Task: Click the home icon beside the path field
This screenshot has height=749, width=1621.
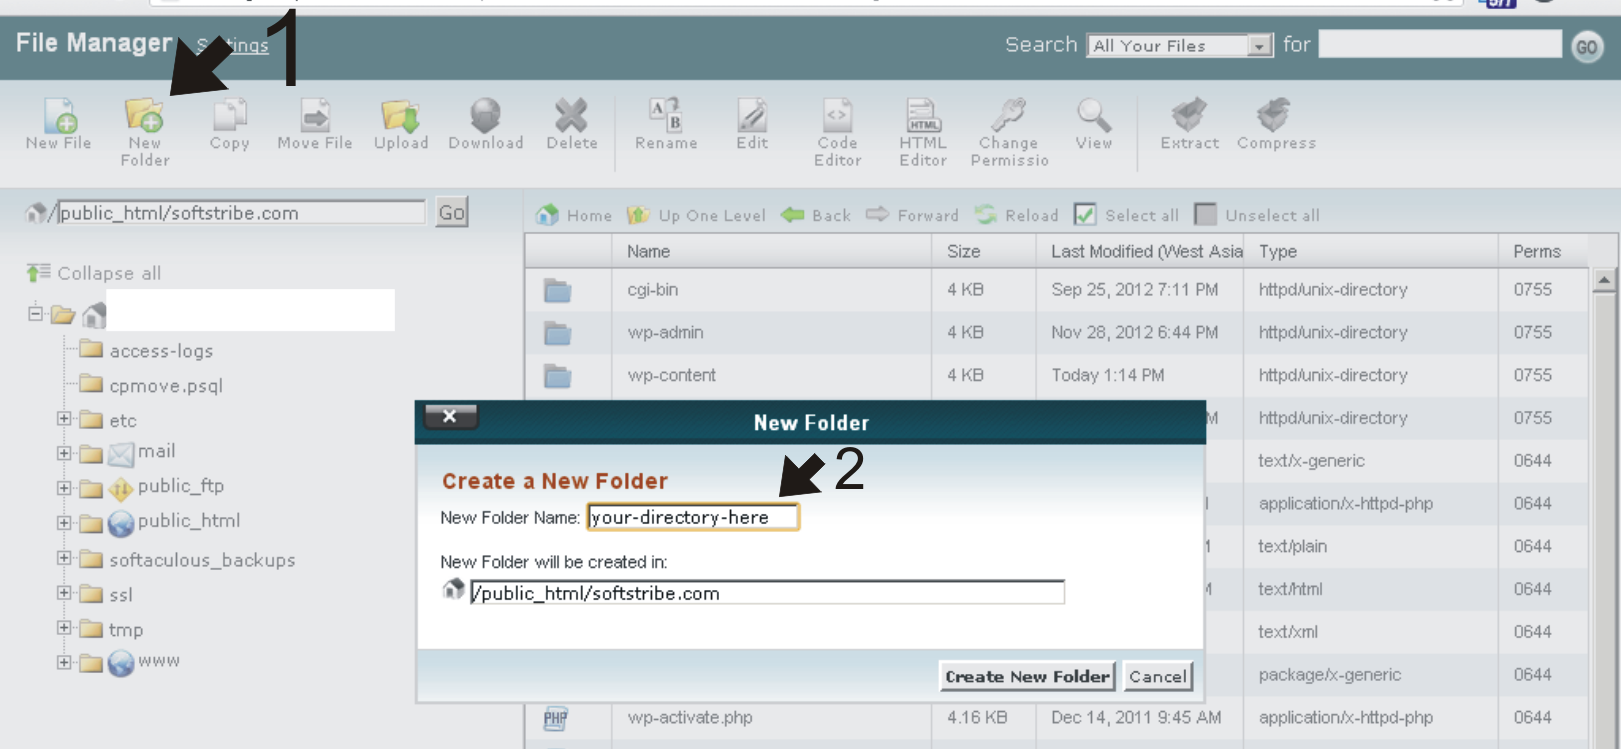Action: tap(37, 212)
